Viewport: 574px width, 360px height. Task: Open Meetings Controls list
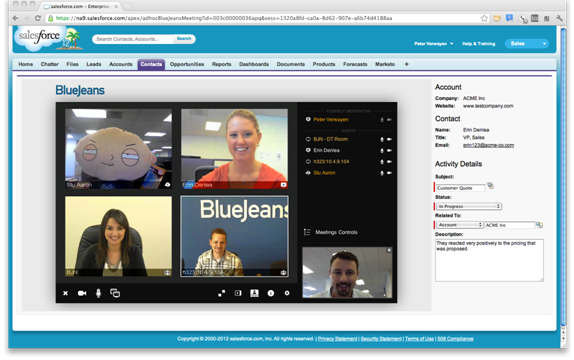(x=331, y=232)
